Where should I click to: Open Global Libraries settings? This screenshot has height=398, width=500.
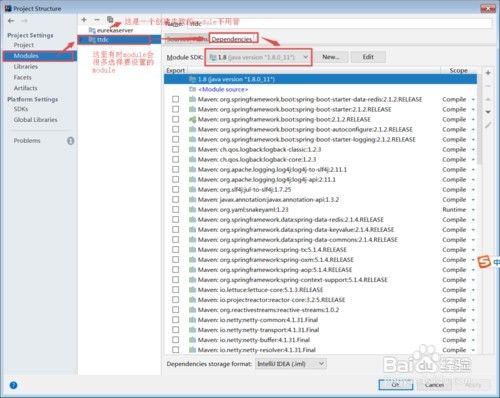[x=35, y=120]
